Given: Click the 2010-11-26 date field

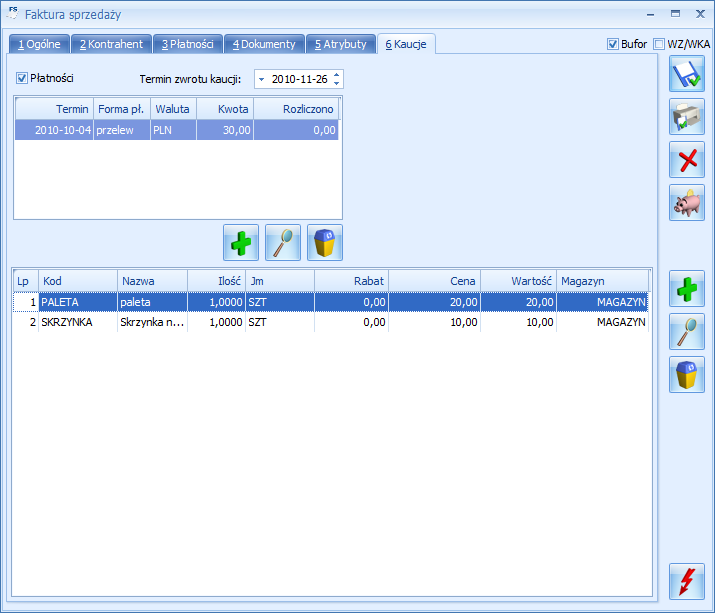Looking at the screenshot, I should [x=300, y=79].
